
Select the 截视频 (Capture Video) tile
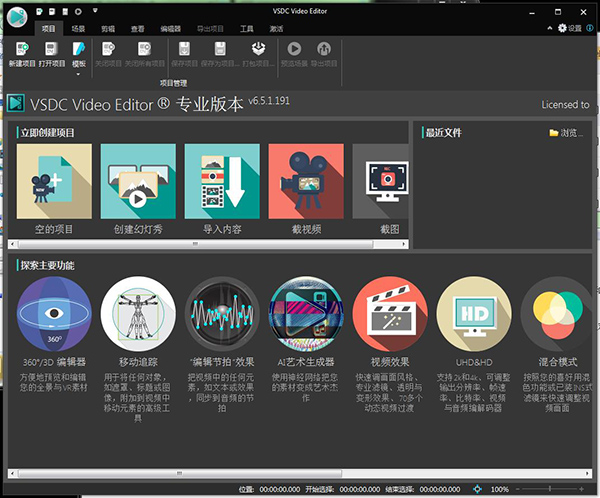[x=306, y=181]
